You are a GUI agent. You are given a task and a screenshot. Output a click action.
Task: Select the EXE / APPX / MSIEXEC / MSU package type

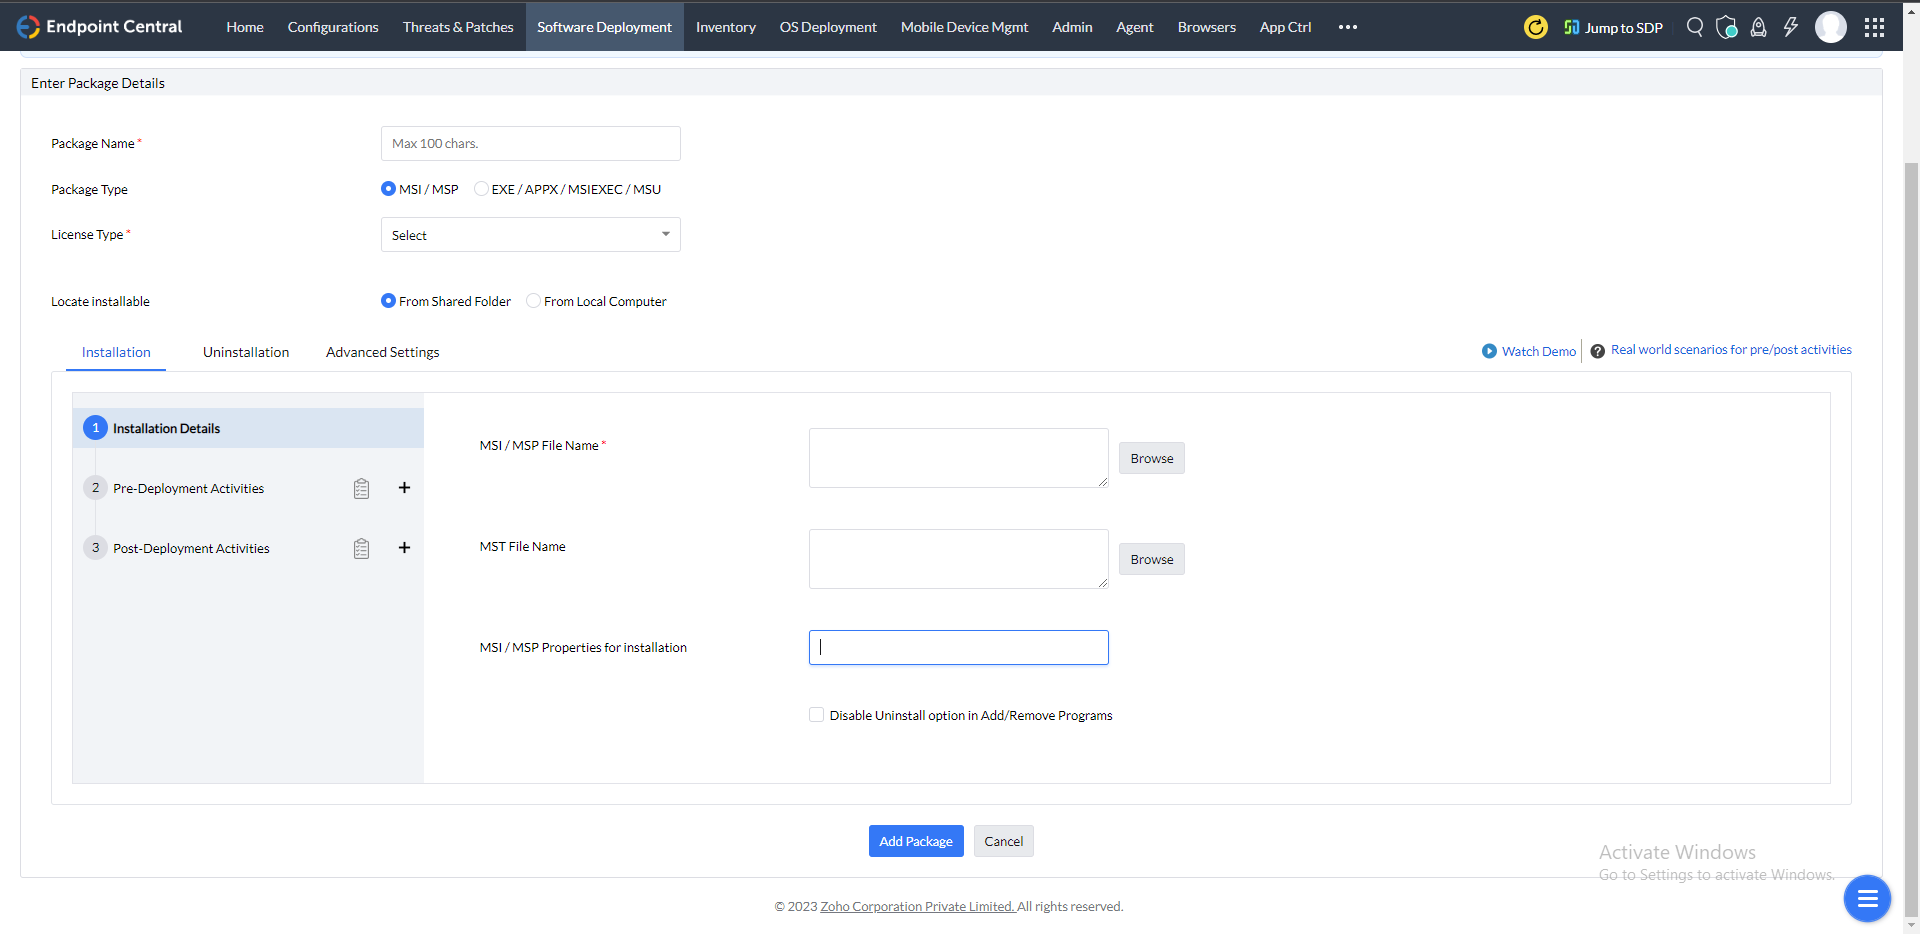(x=482, y=188)
